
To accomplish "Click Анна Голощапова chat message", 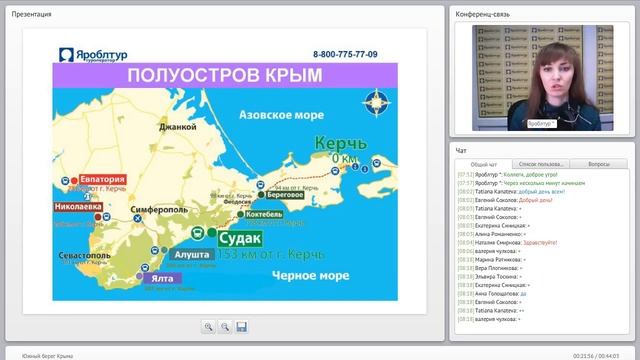I will [492, 293].
